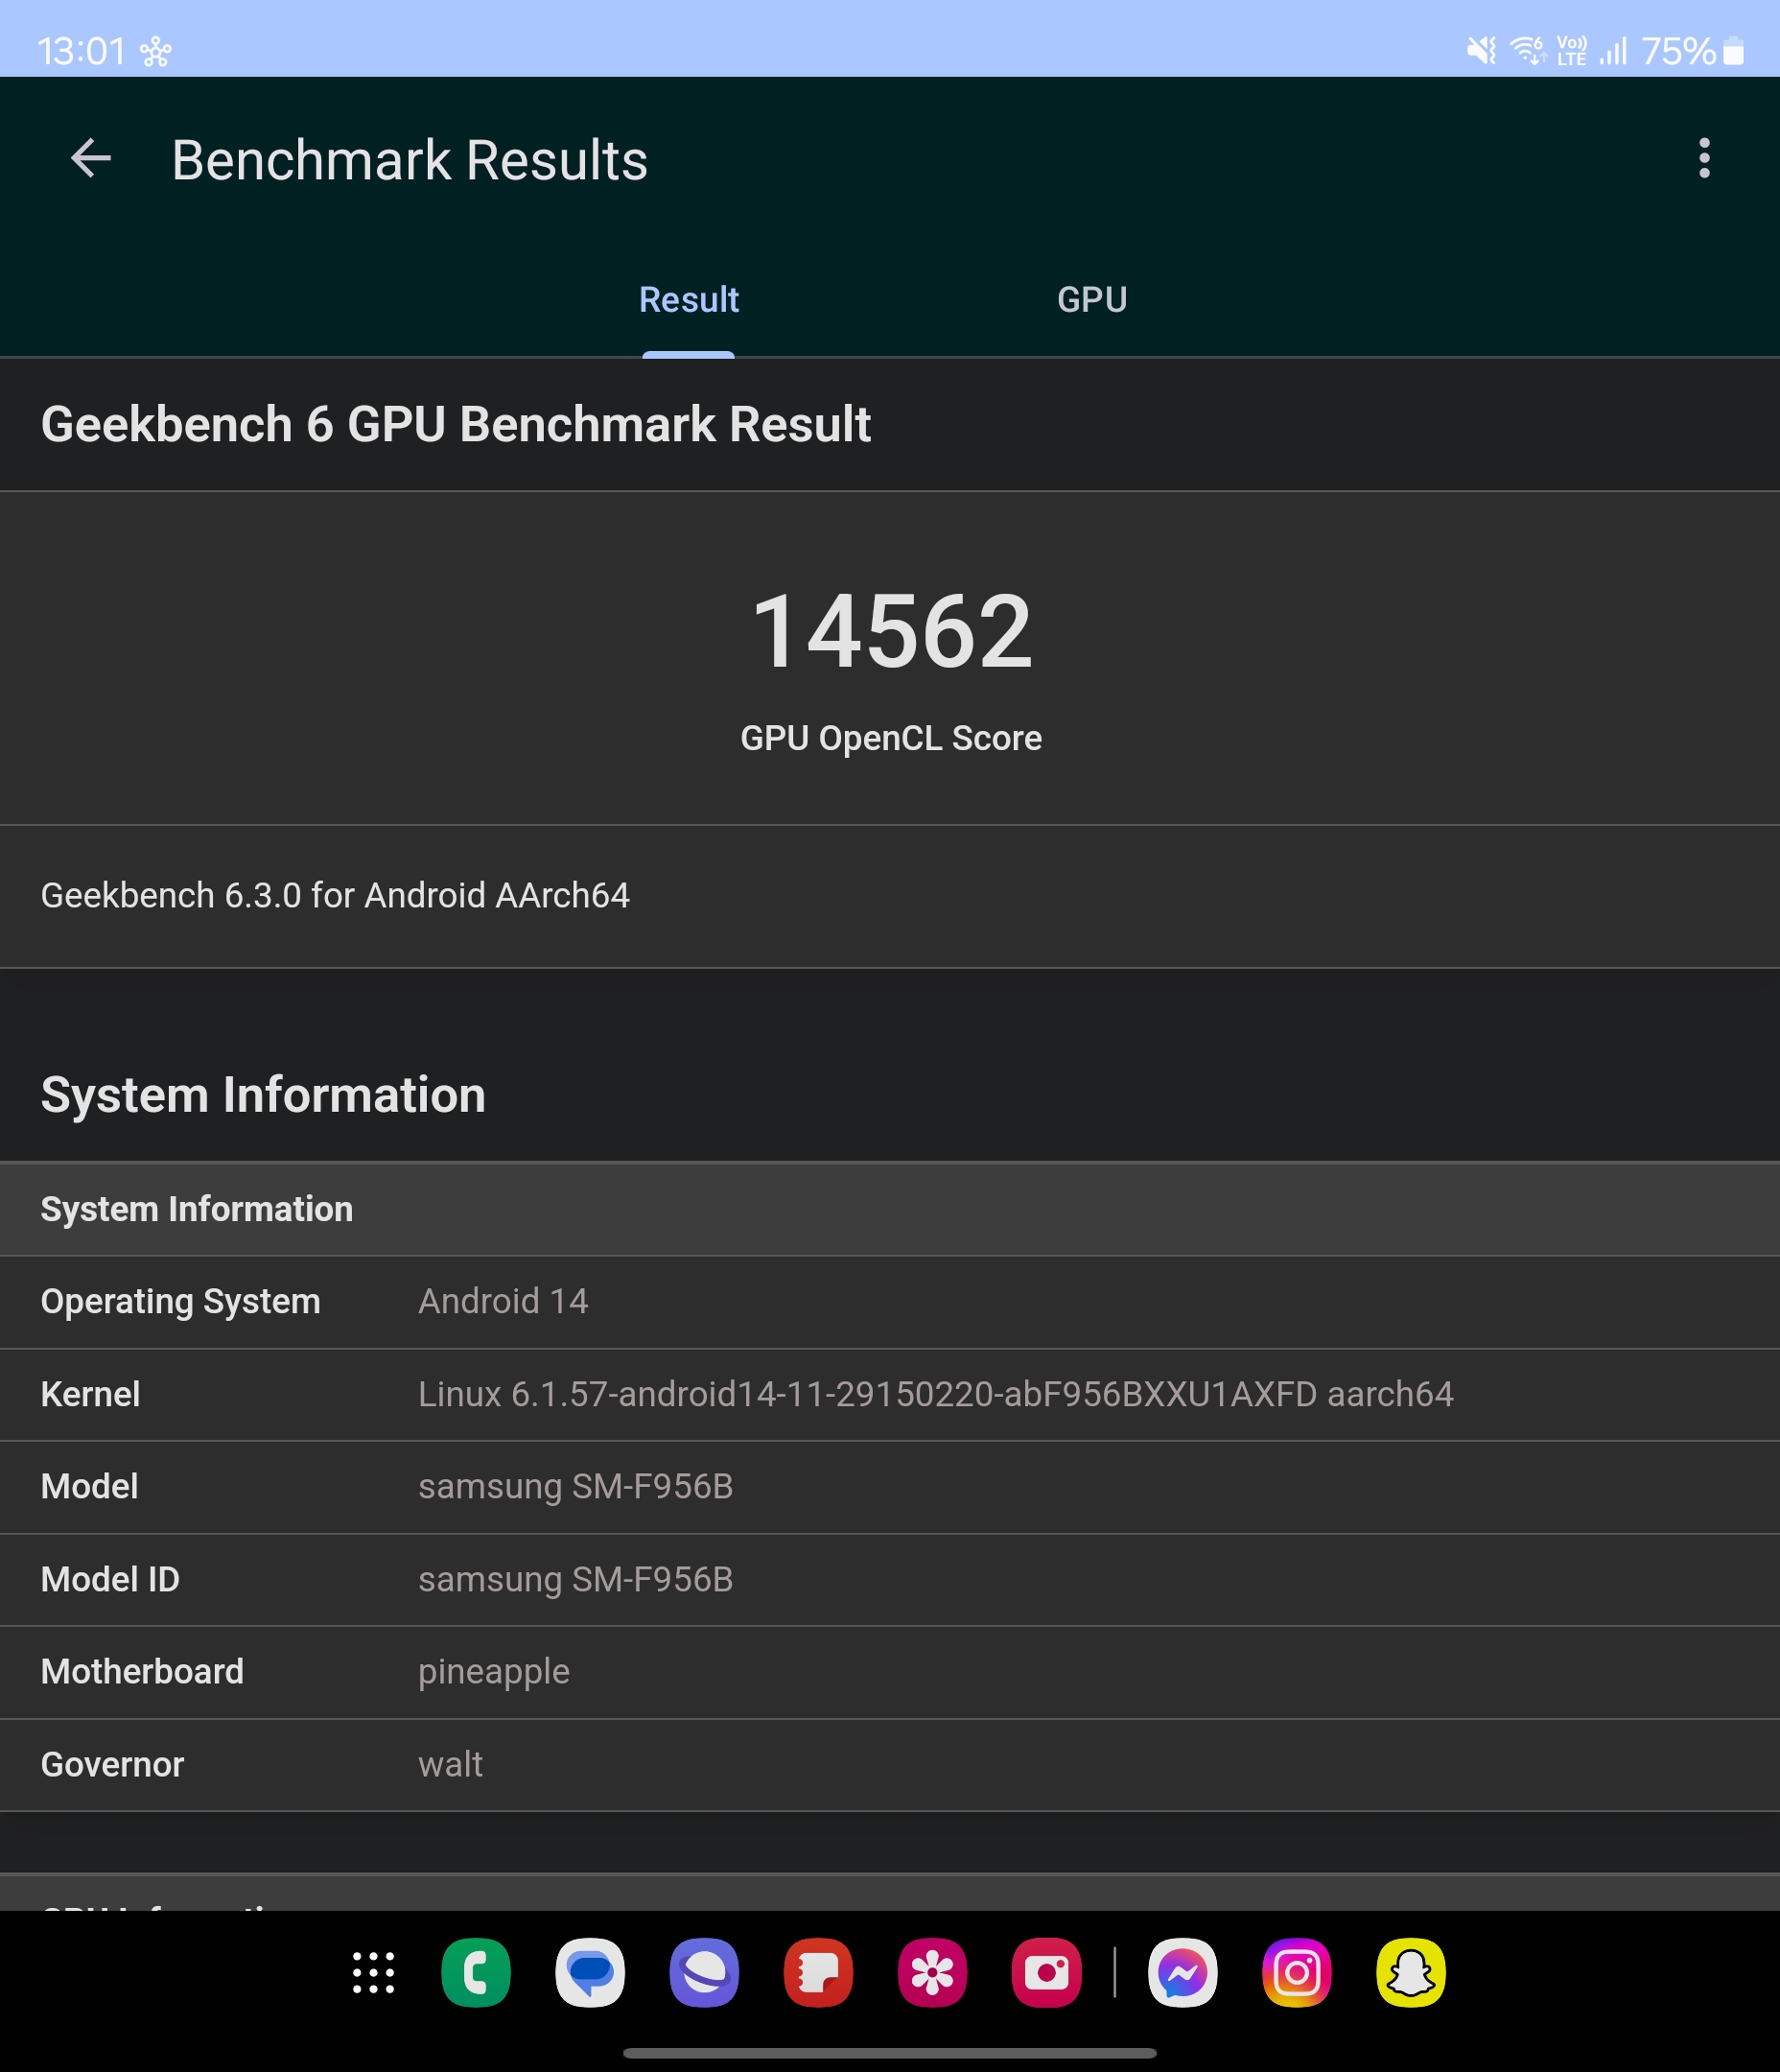This screenshot has height=2072, width=1780.
Task: Tap the mute/vibrate status icon
Action: pyautogui.click(x=1481, y=50)
